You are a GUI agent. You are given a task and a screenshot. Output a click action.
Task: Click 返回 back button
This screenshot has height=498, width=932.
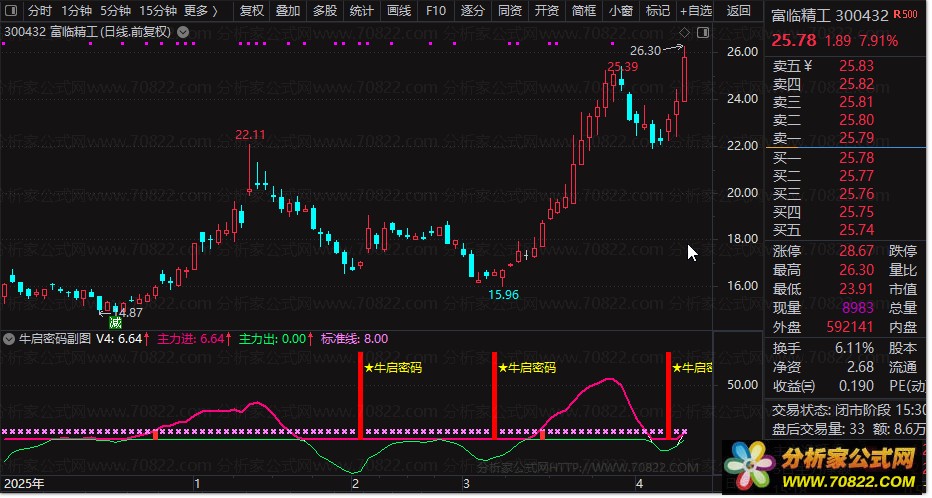pos(738,11)
